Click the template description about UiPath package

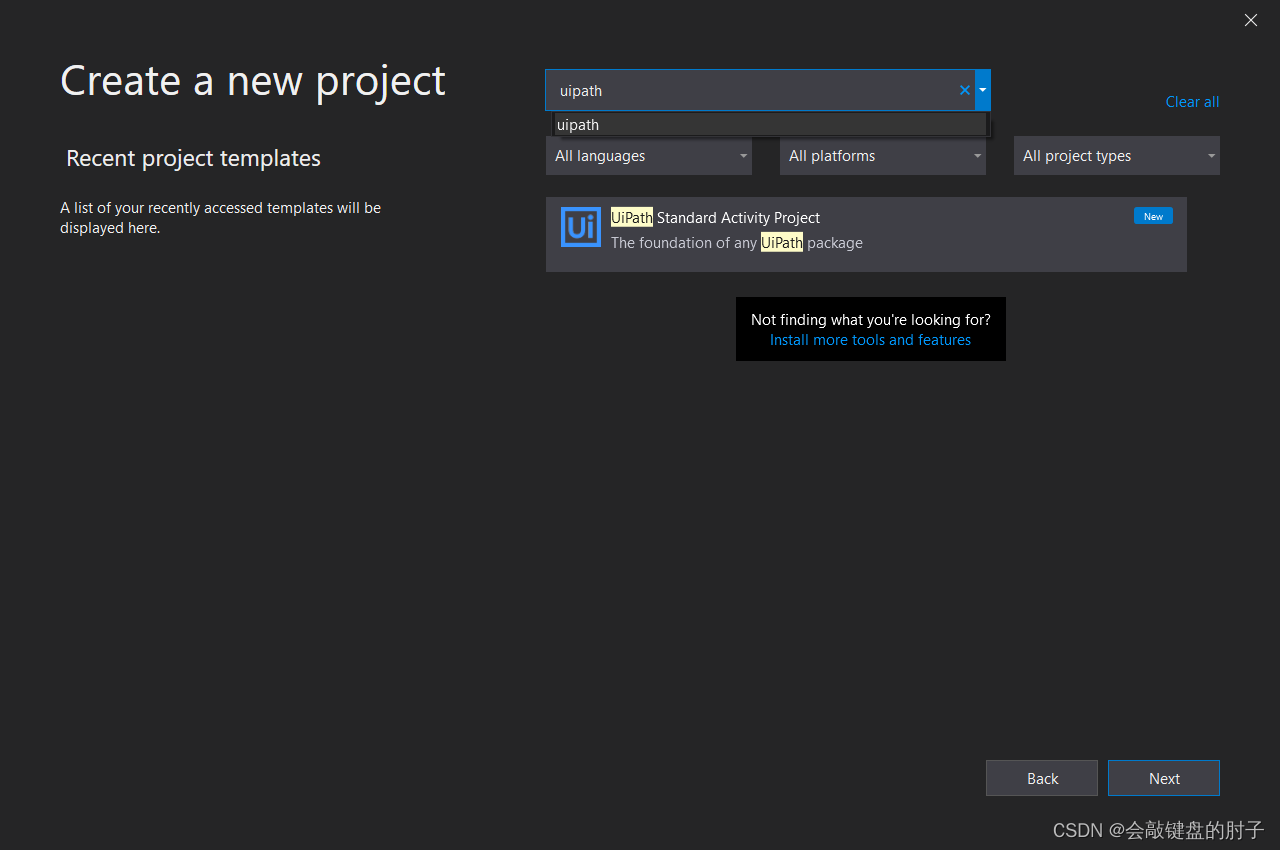[737, 243]
